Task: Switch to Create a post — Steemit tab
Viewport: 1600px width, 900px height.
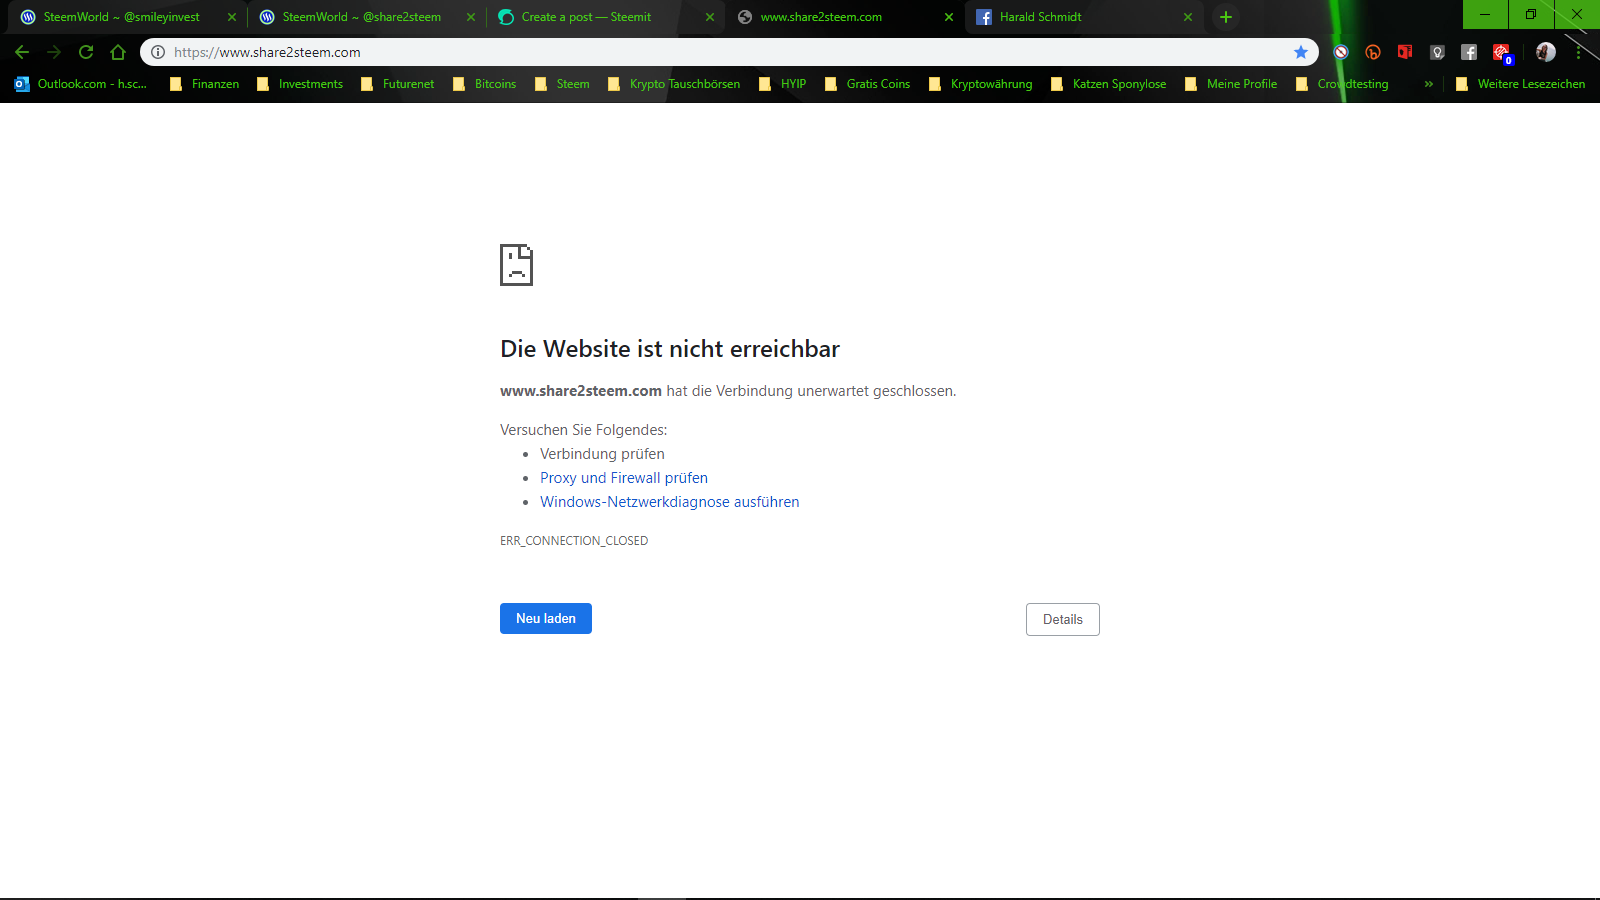Action: (586, 17)
